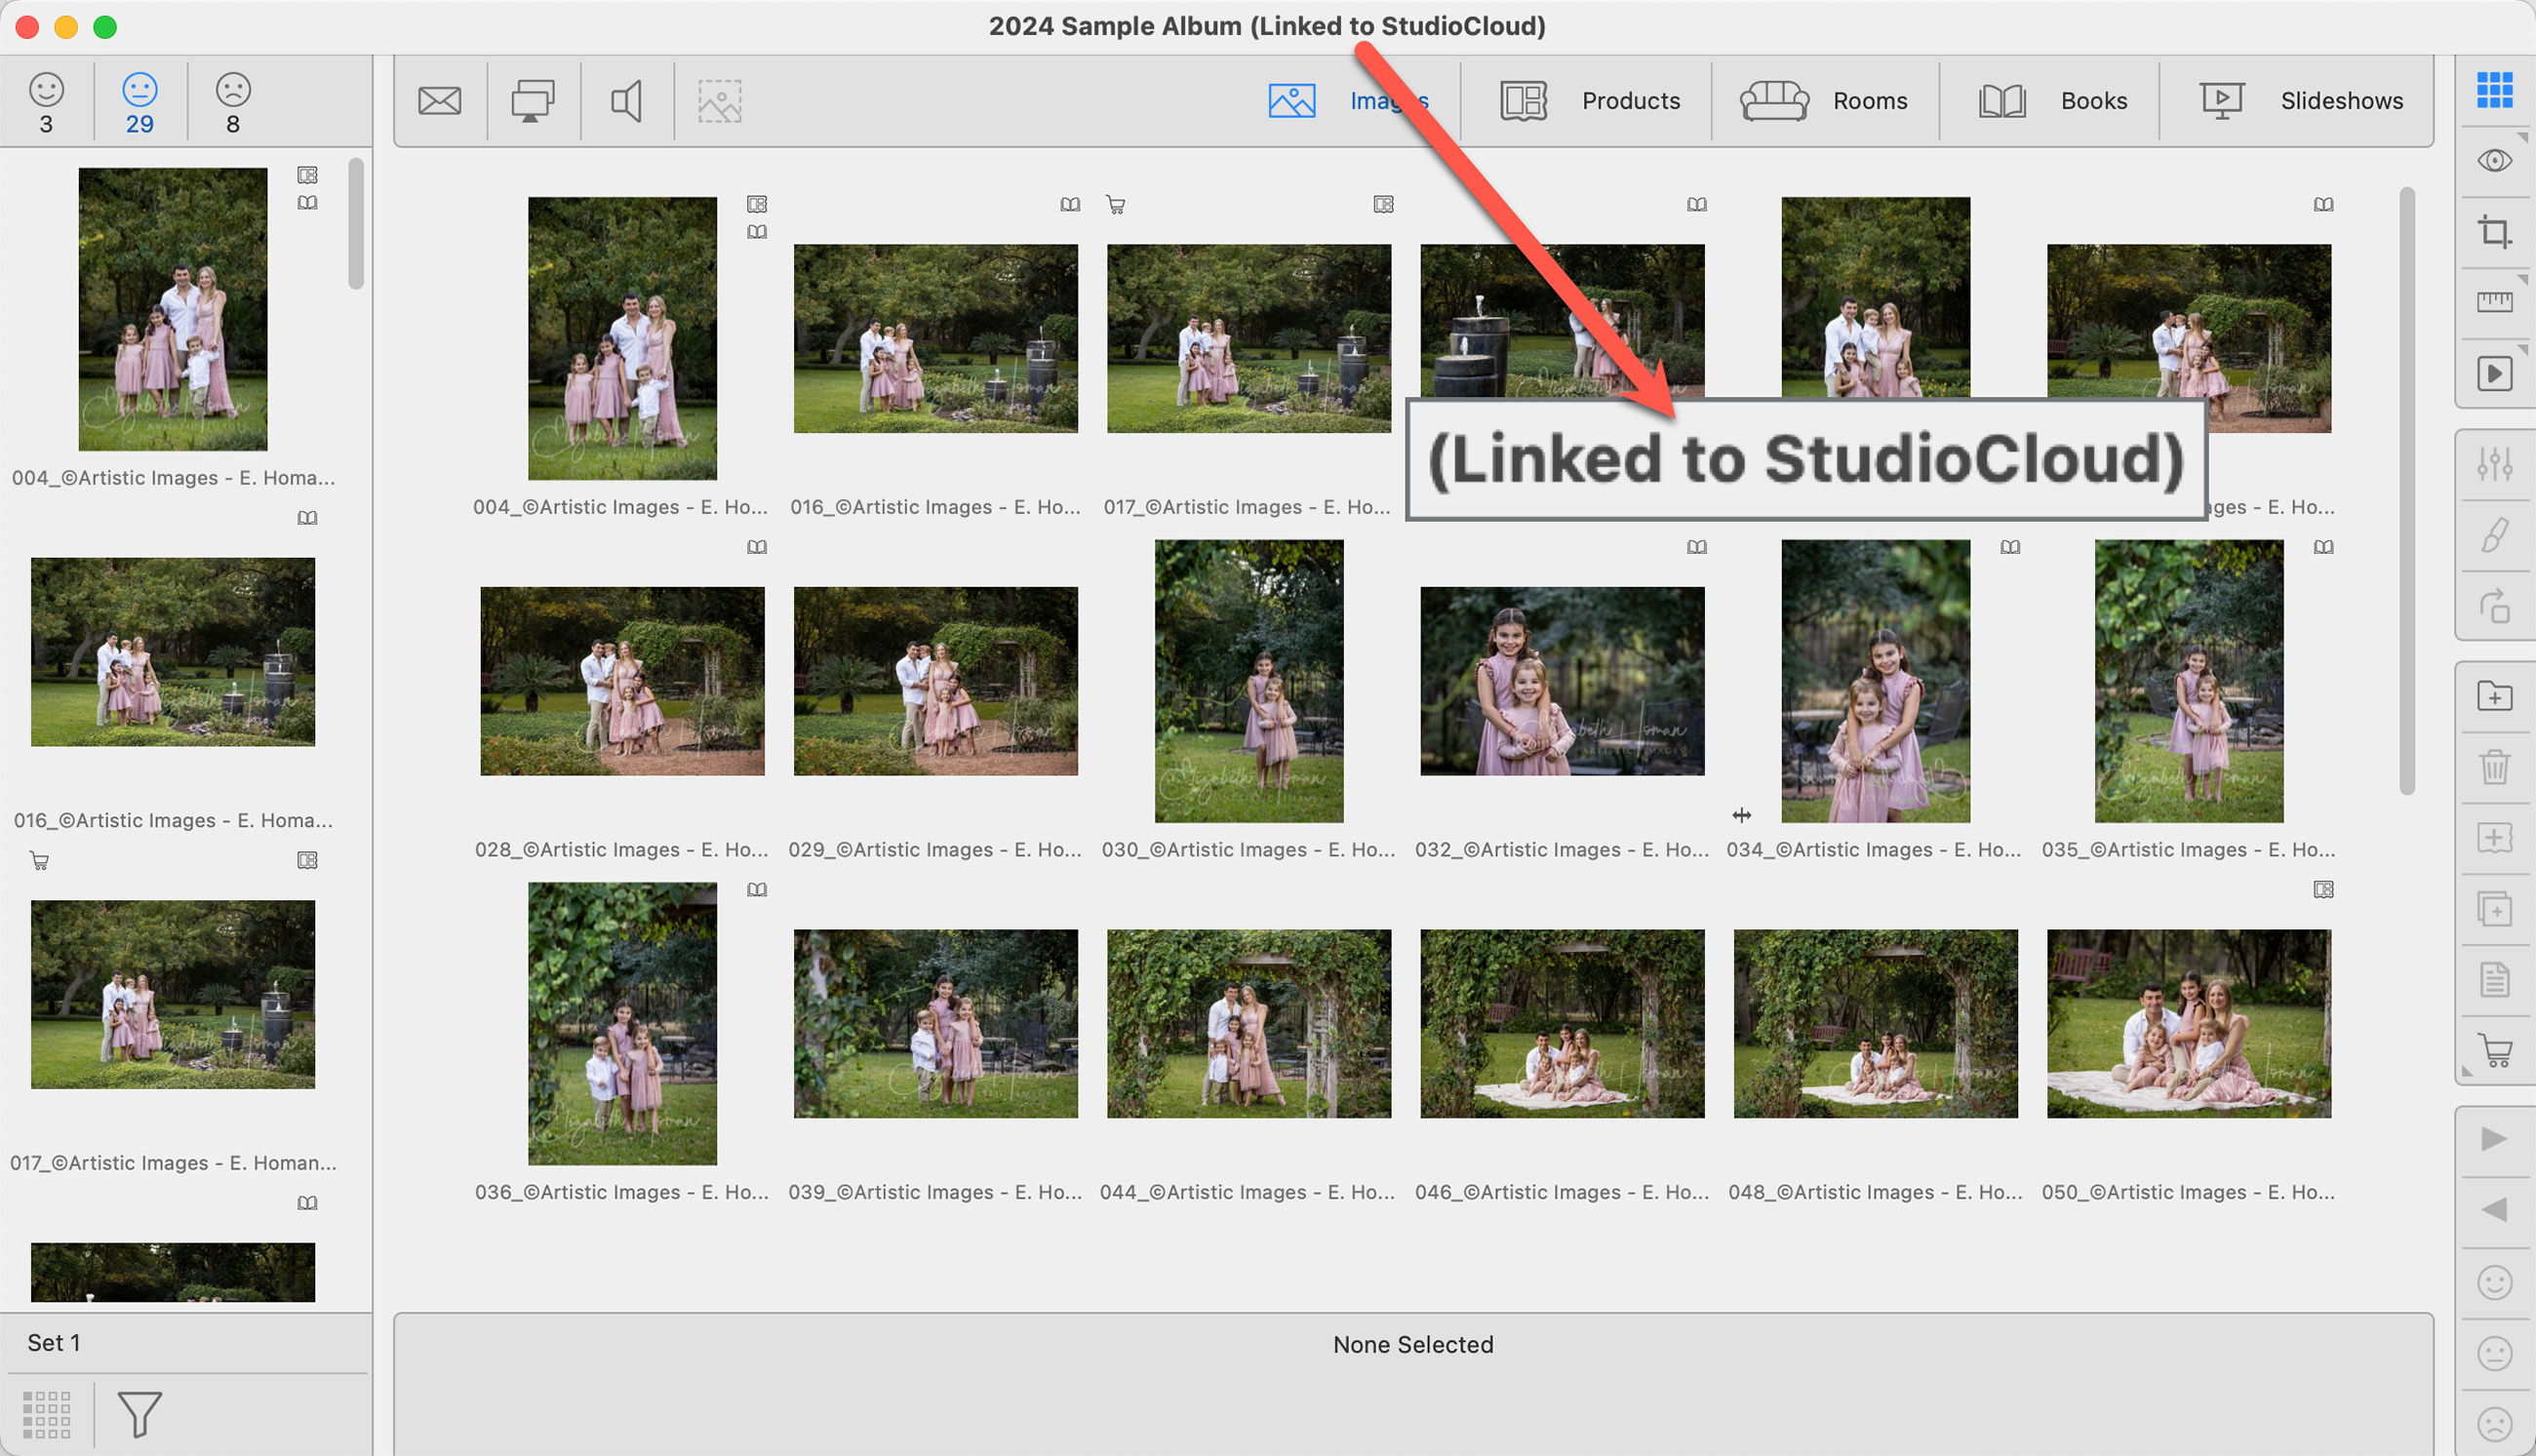Screen dimensions: 2536x1456
Task: Click the add folder icon
Action: [x=2494, y=696]
